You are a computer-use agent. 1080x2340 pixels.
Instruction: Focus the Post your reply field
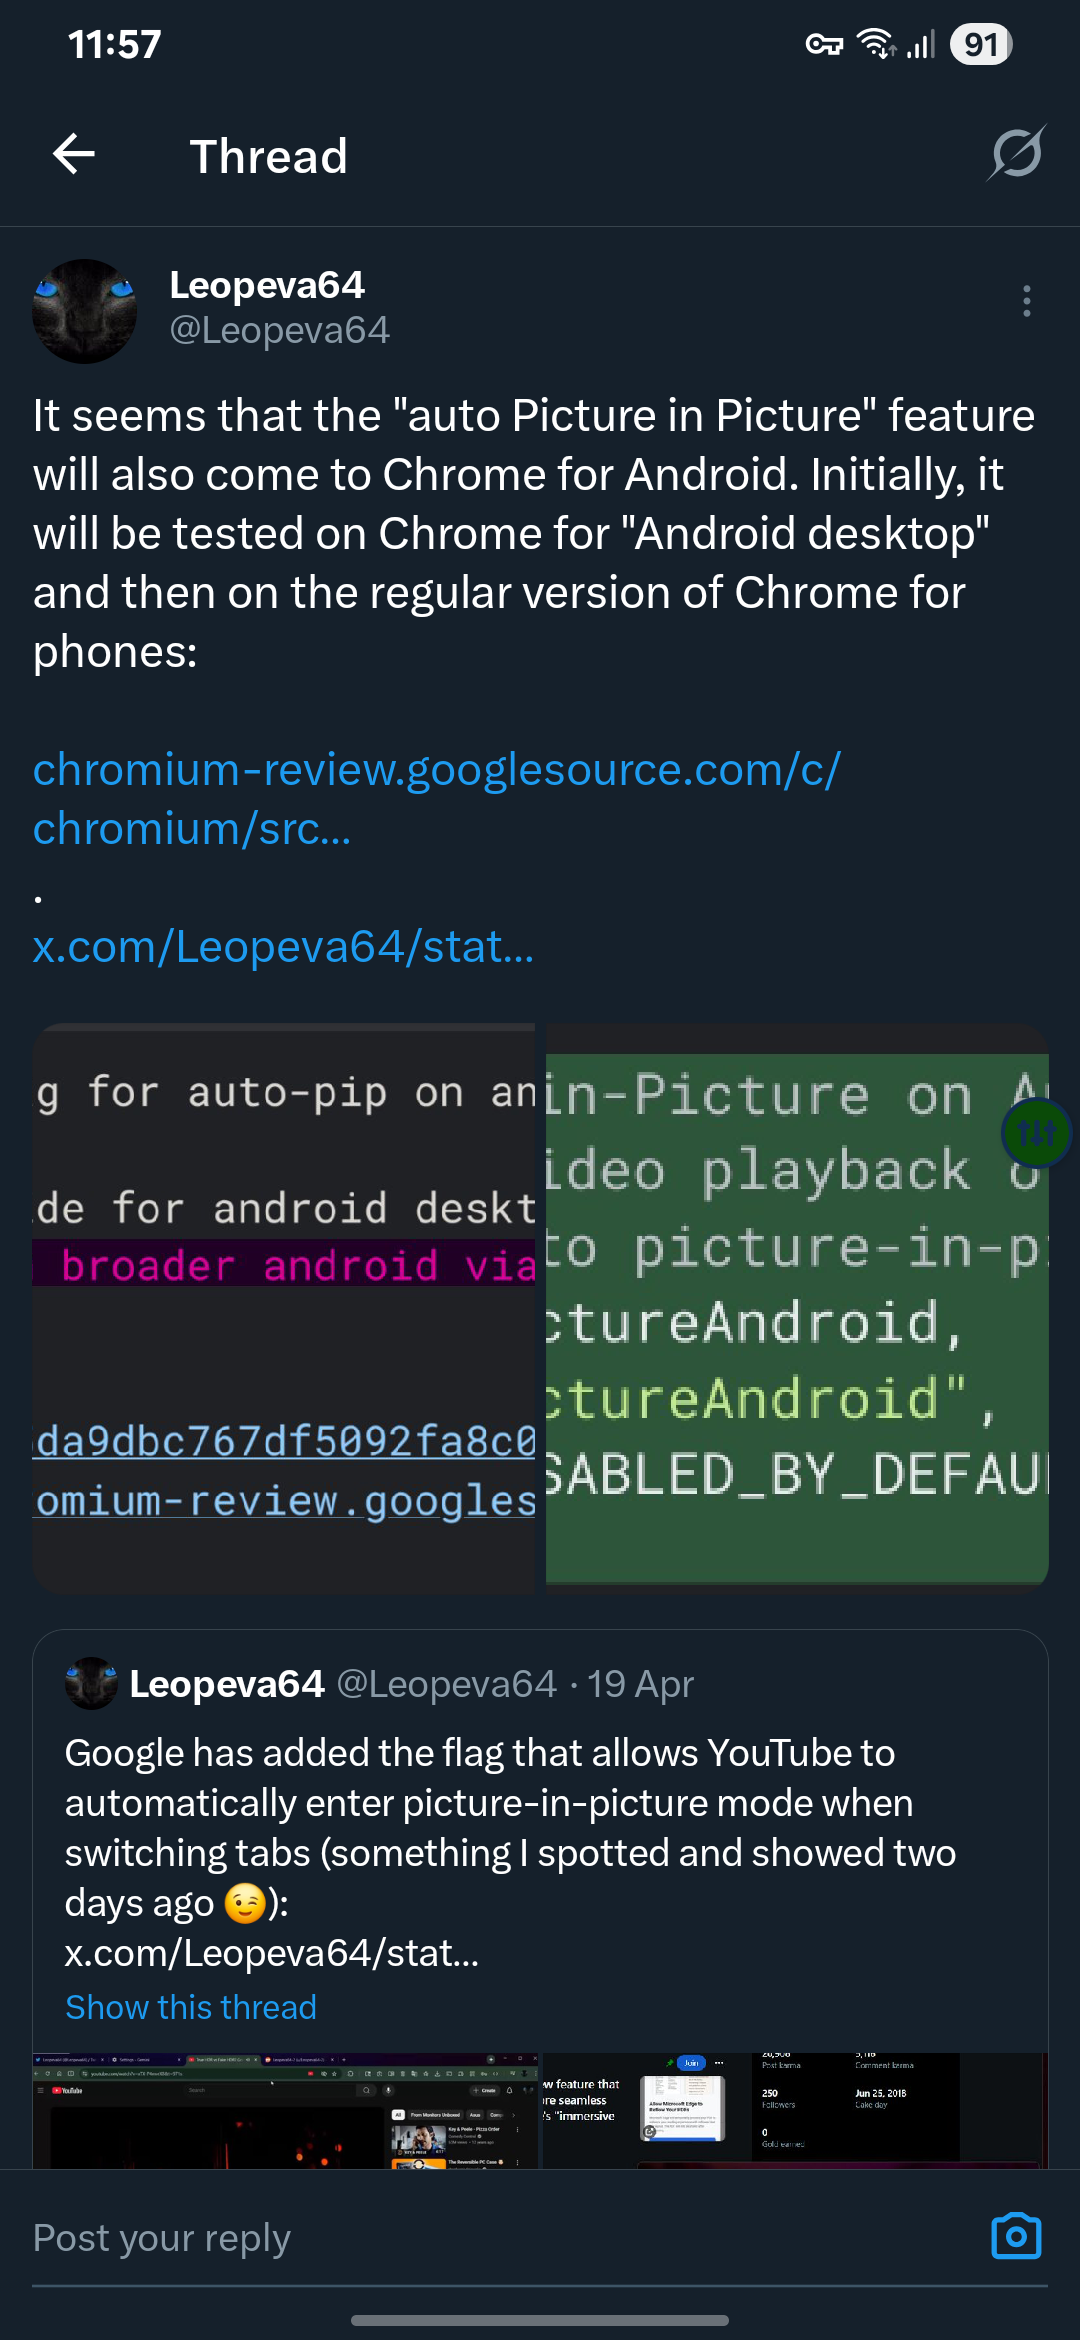click(x=500, y=2238)
